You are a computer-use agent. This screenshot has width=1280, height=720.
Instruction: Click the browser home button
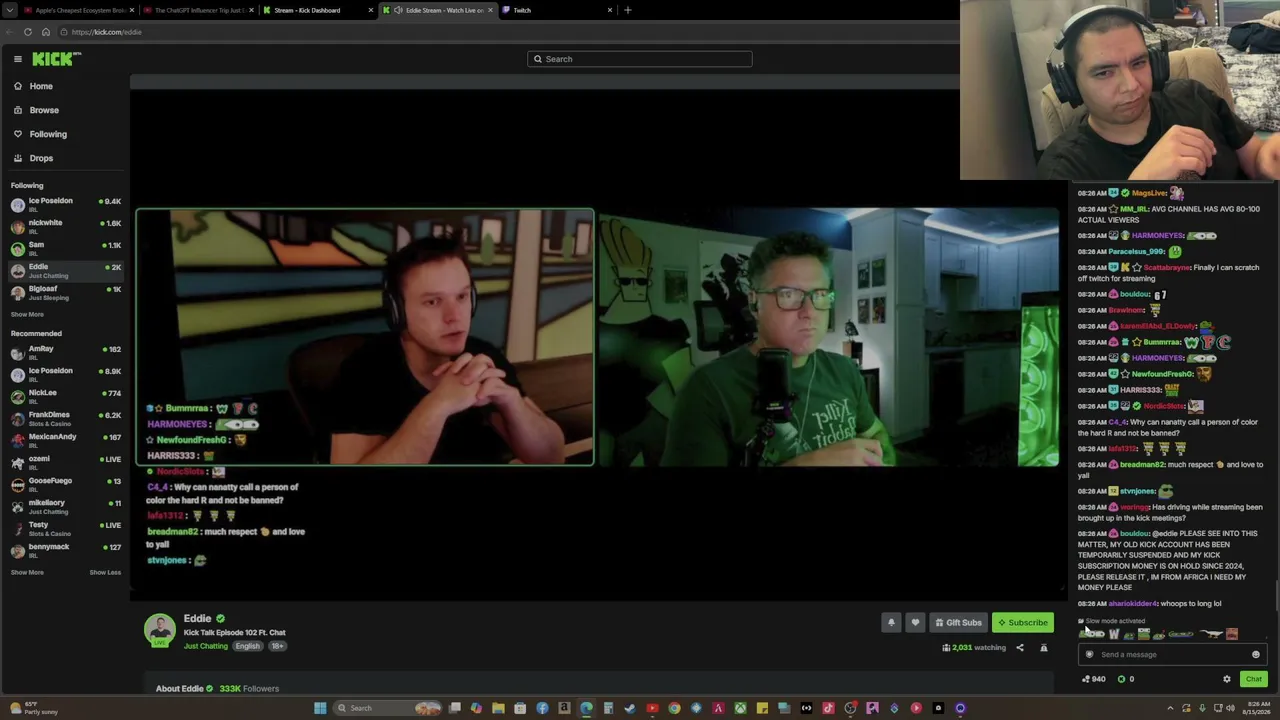point(46,32)
